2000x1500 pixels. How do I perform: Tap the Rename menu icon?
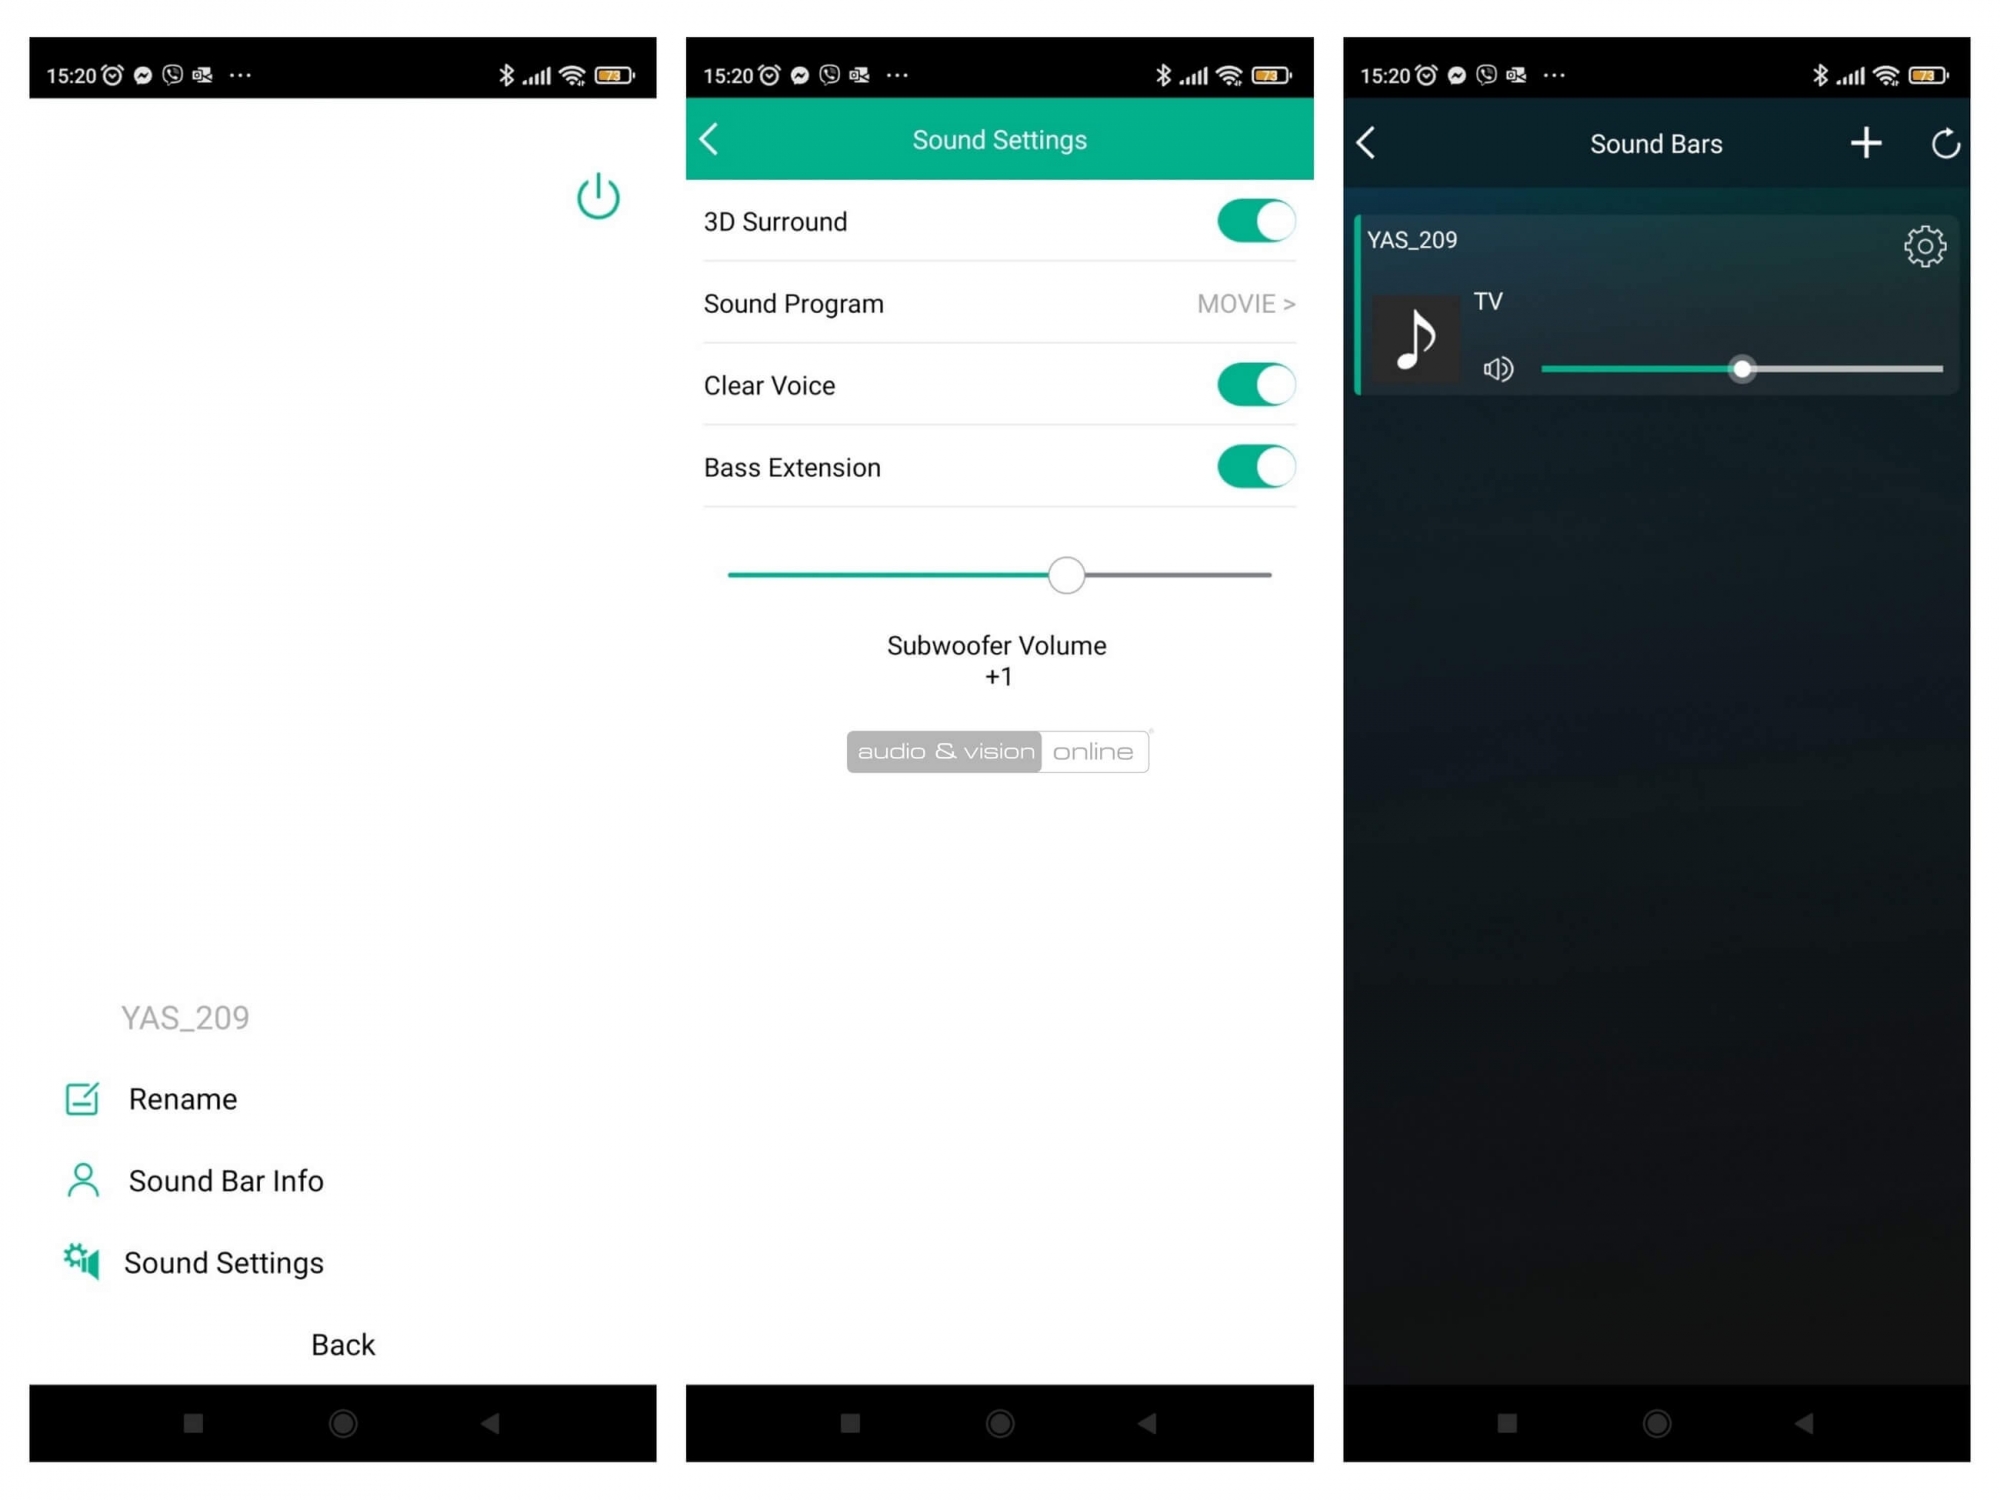click(x=80, y=1098)
